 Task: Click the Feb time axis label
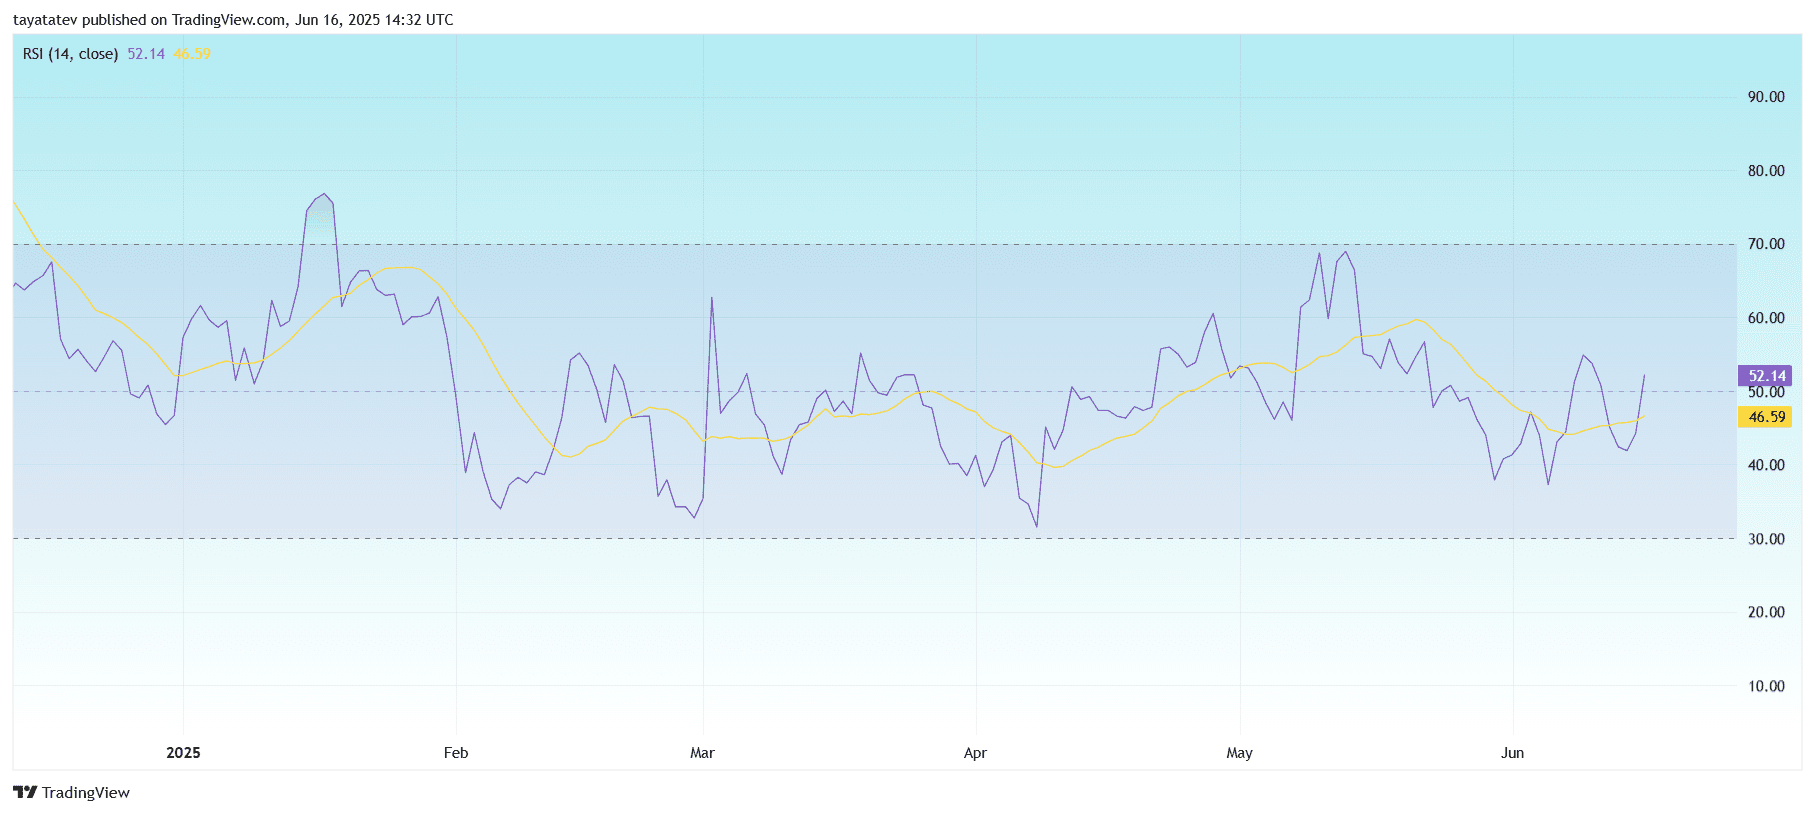pos(456,753)
